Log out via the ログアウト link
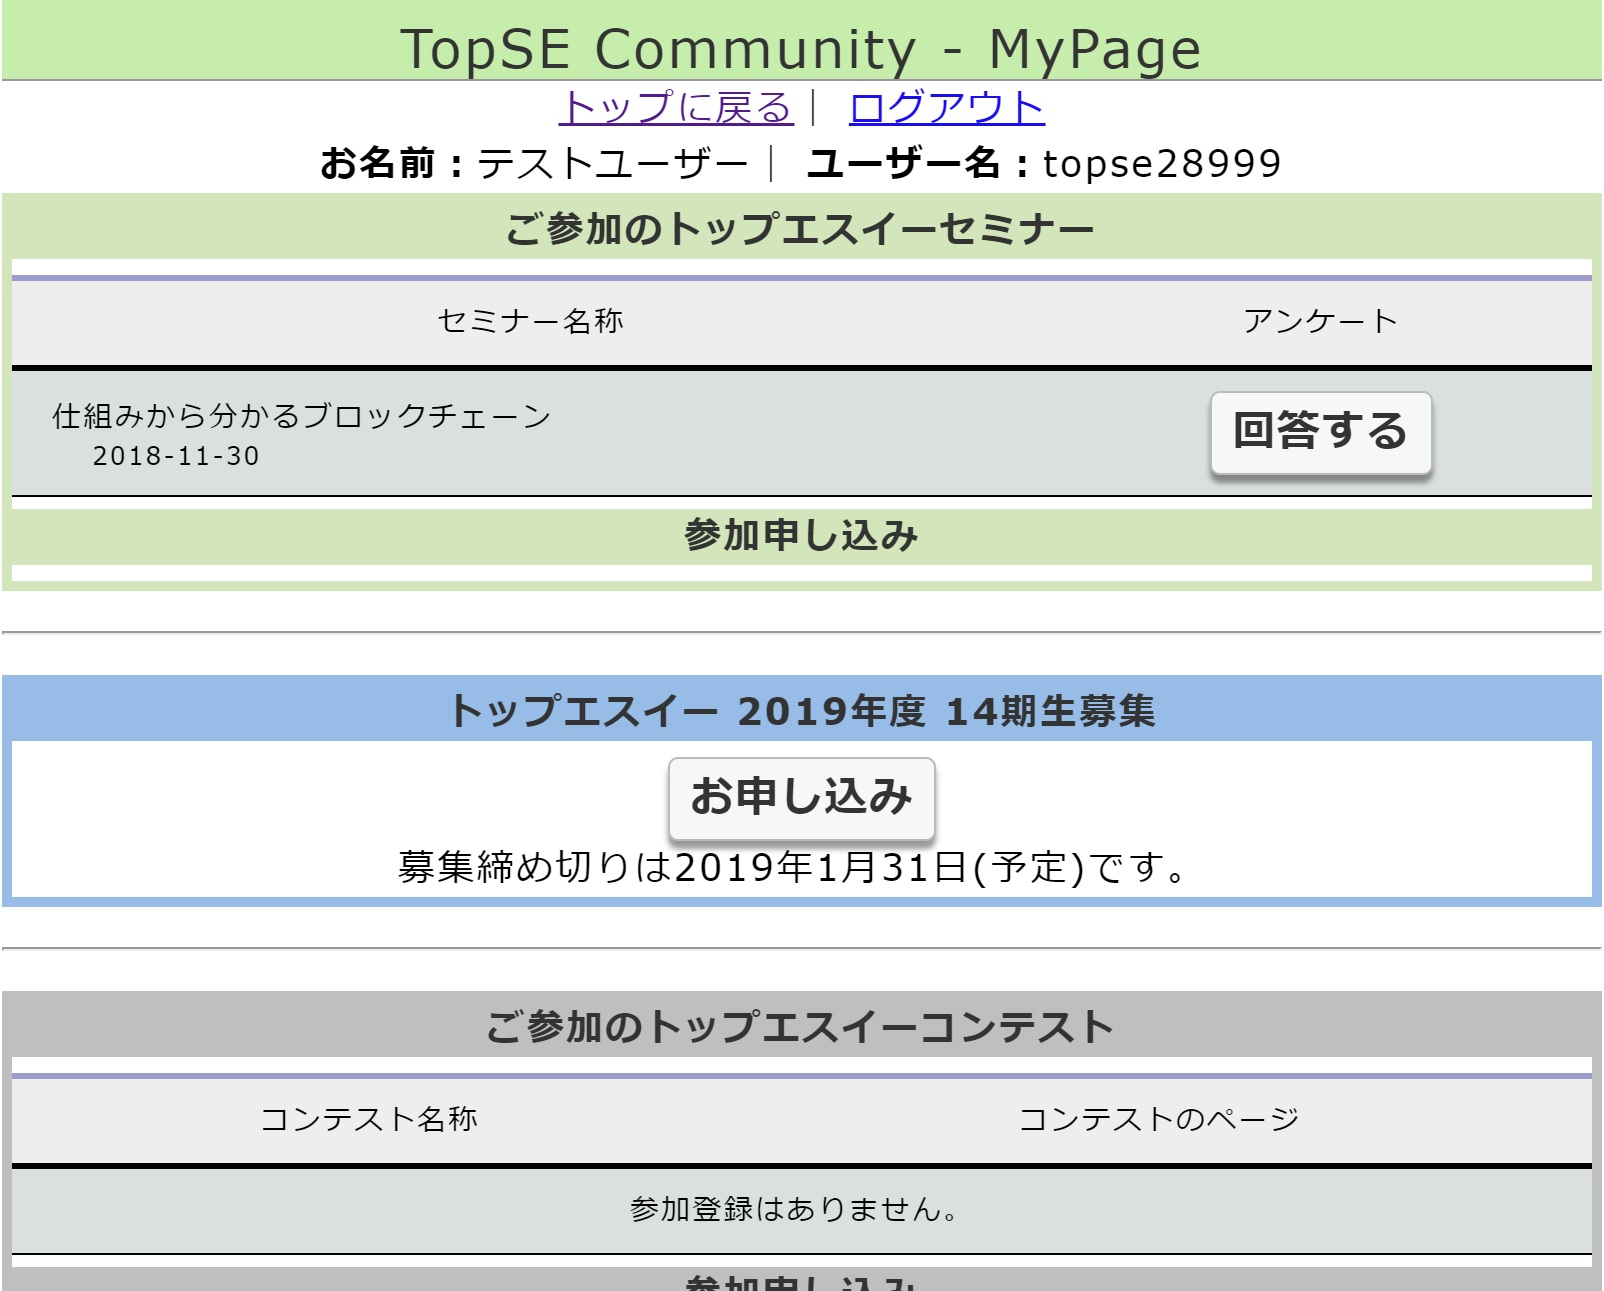This screenshot has width=1604, height=1291. coord(946,108)
